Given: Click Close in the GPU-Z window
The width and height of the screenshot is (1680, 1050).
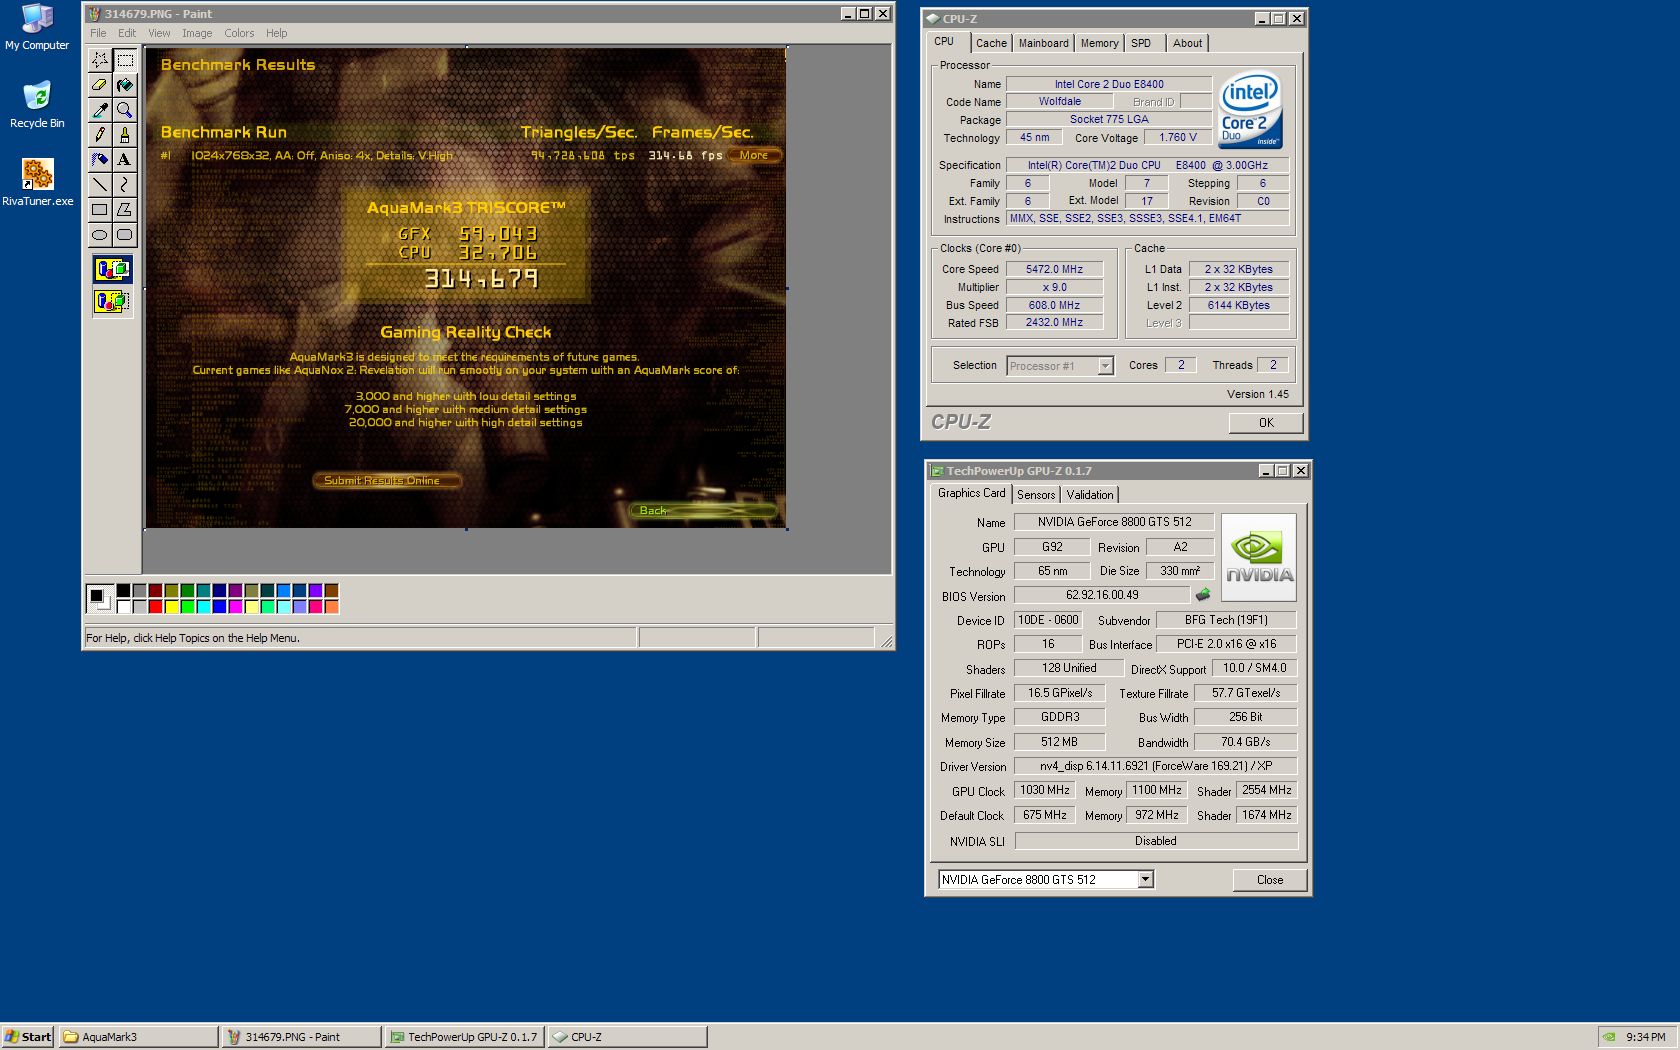Looking at the screenshot, I should (1270, 880).
